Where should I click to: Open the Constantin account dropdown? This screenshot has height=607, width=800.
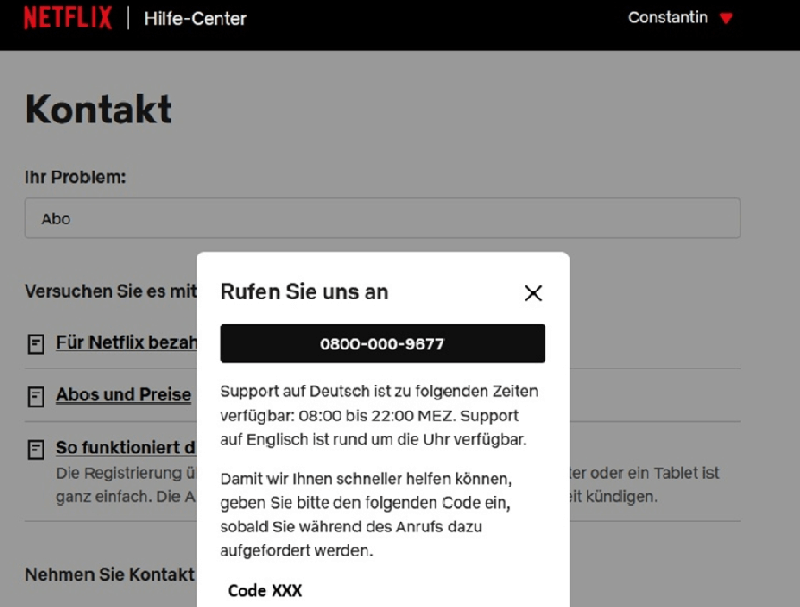(x=680, y=18)
